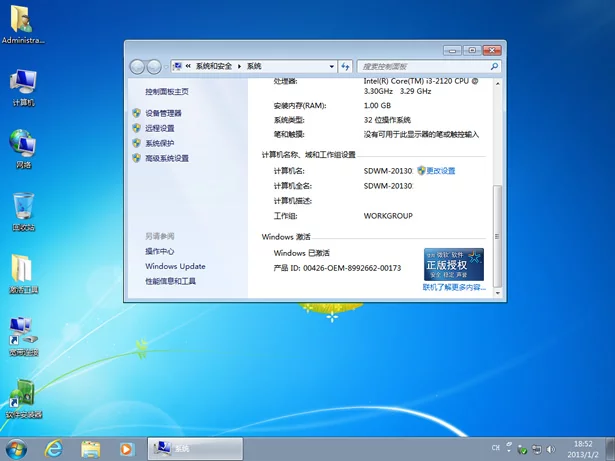Click the scrollbar up arrow
The height and width of the screenshot is (461, 615).
(497, 84)
